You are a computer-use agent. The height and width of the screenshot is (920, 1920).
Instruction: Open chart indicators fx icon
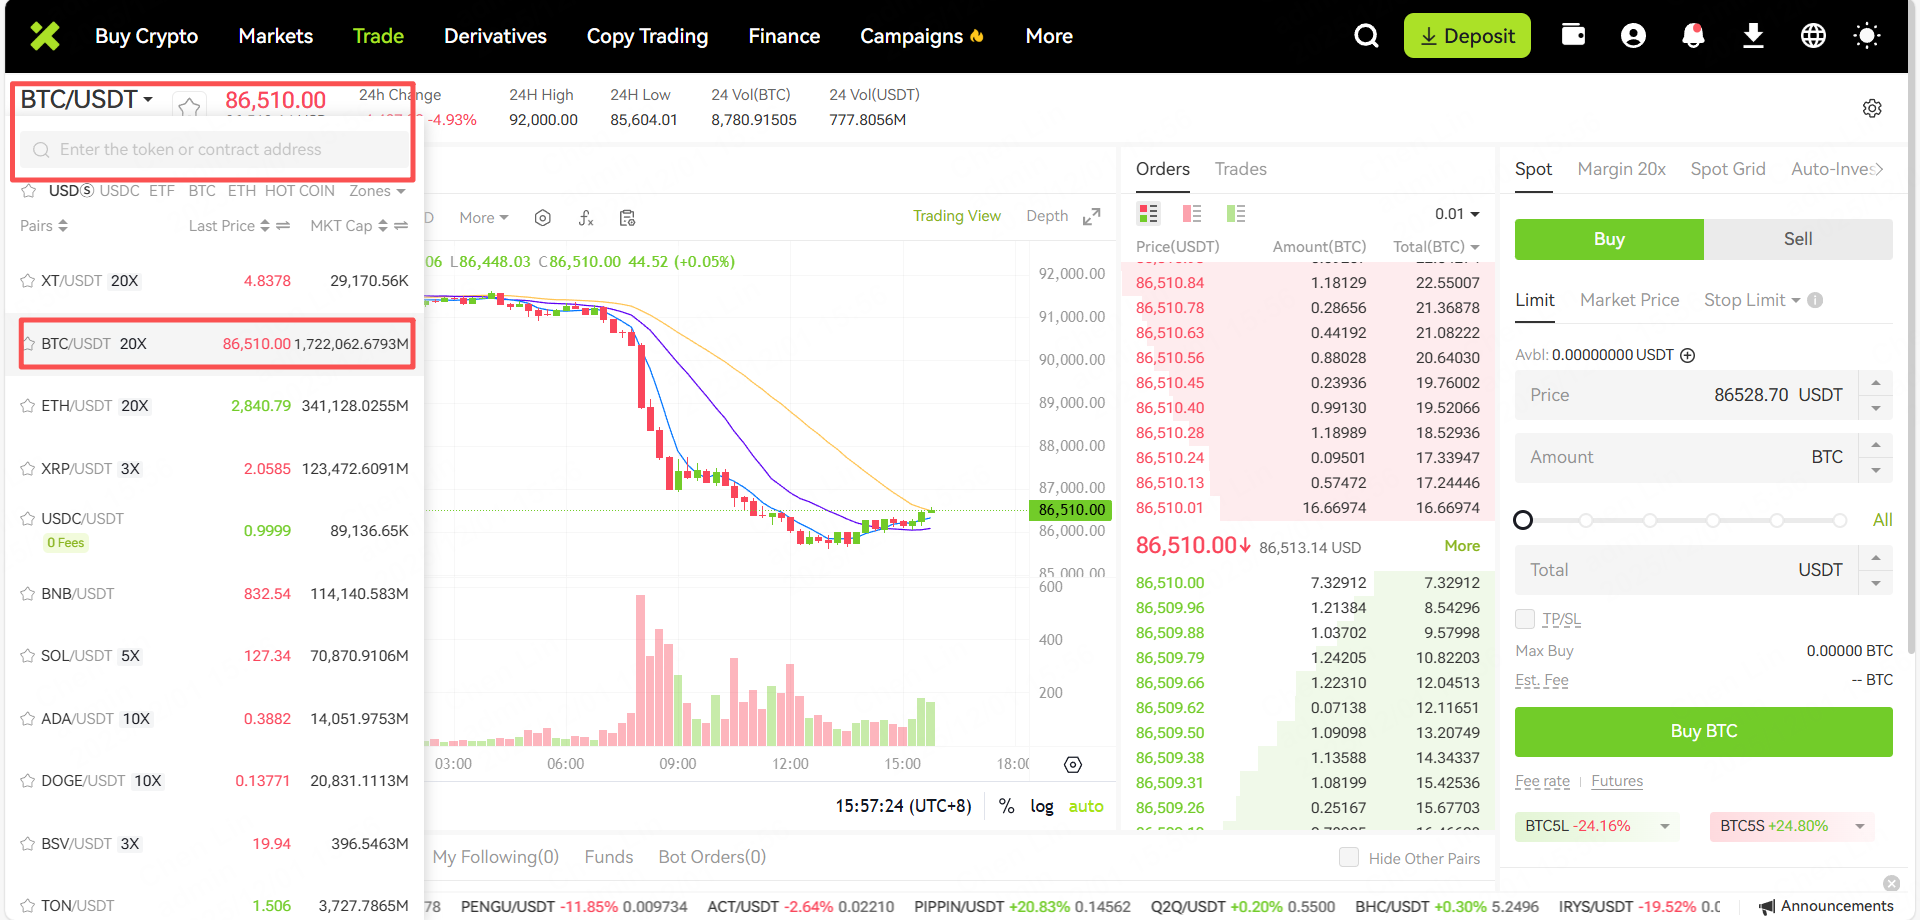(586, 218)
